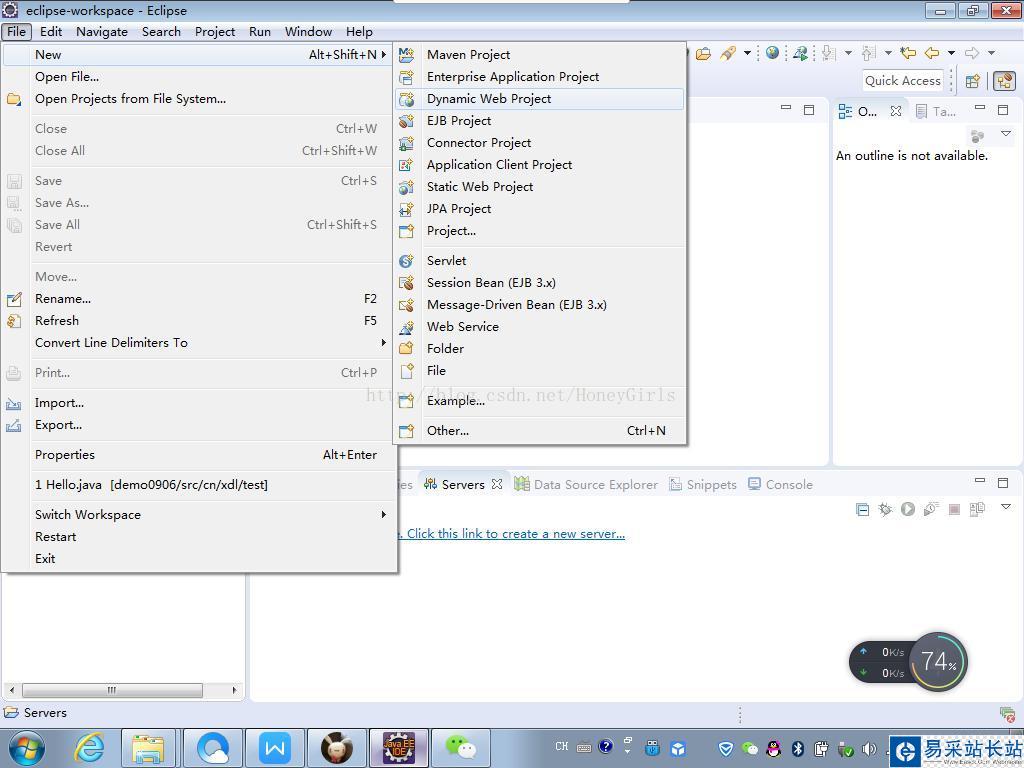Image resolution: width=1024 pixels, height=768 pixels.
Task: Click the outline sort icon in Outline view
Action: [x=978, y=136]
